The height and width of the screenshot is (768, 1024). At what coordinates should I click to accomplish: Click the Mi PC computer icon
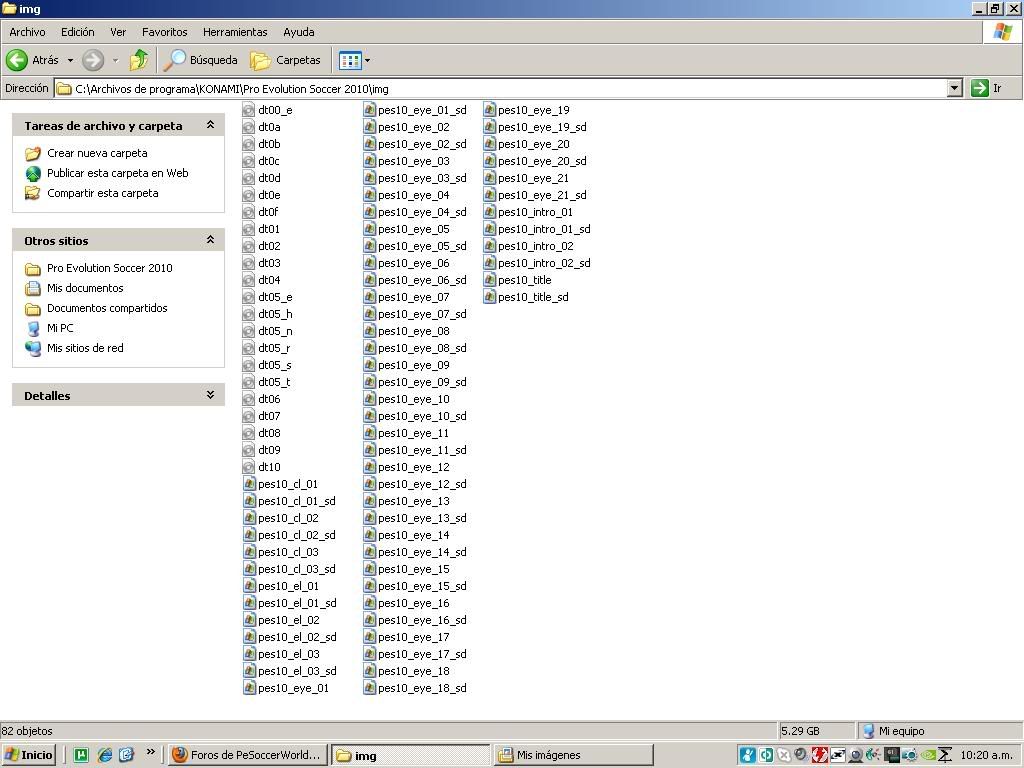point(33,328)
